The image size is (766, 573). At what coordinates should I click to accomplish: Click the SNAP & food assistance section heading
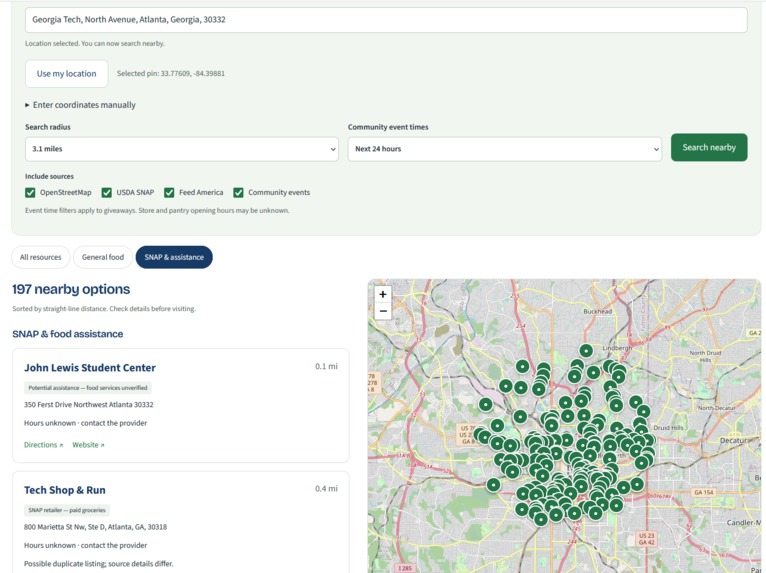(68, 334)
